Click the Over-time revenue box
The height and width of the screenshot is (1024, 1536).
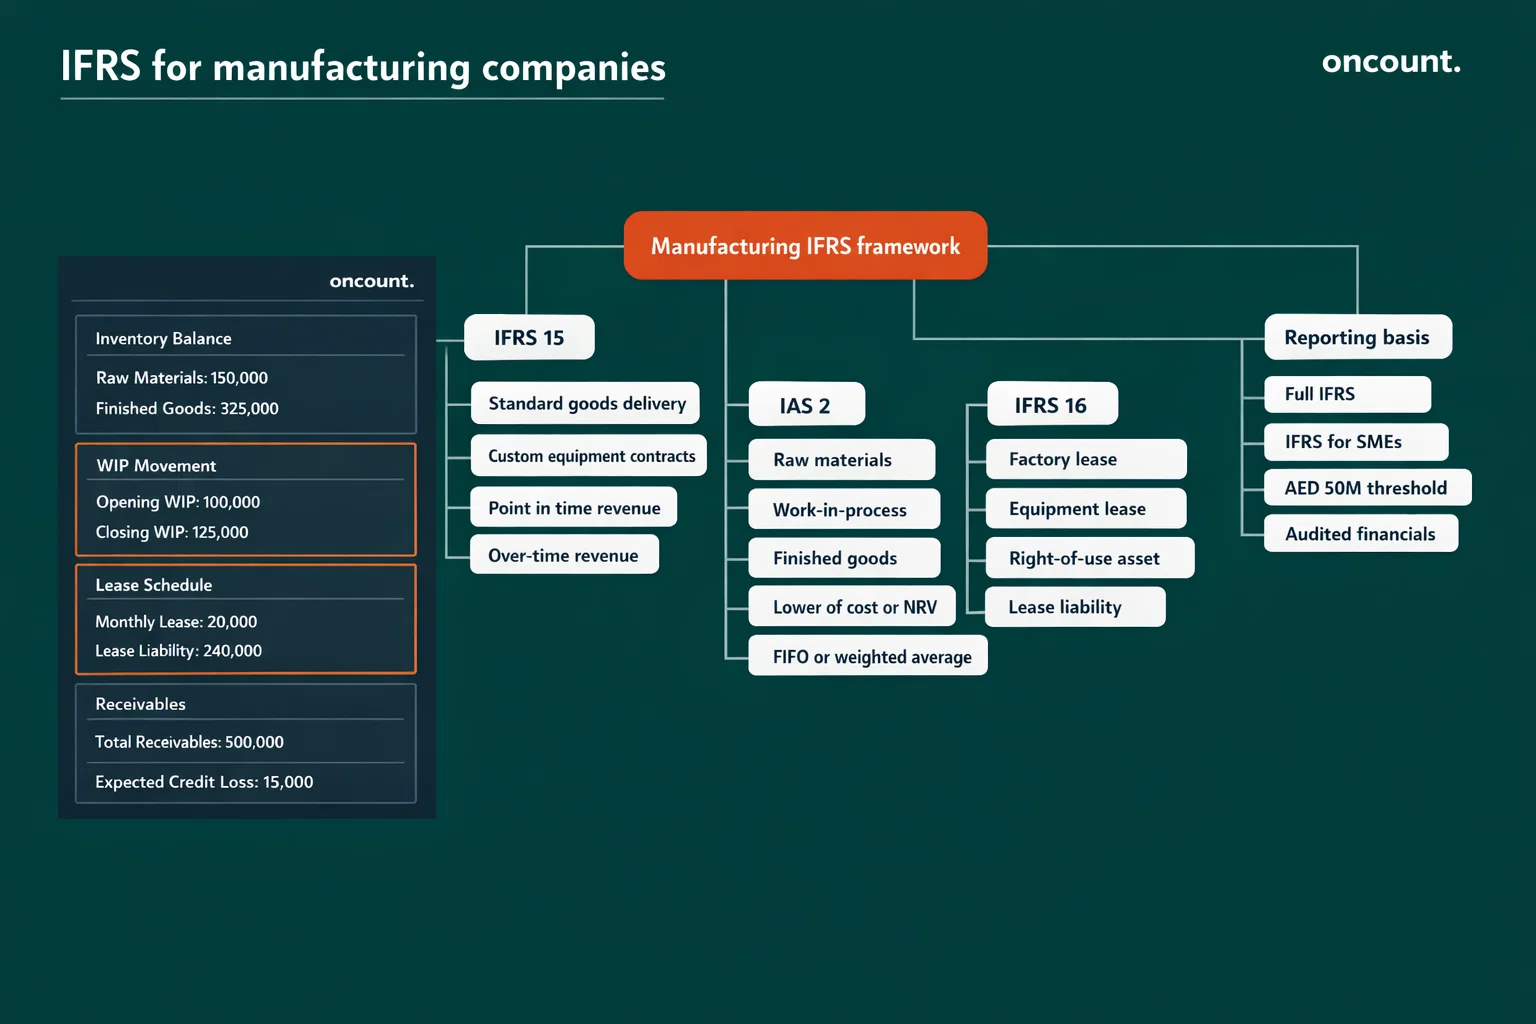(564, 554)
